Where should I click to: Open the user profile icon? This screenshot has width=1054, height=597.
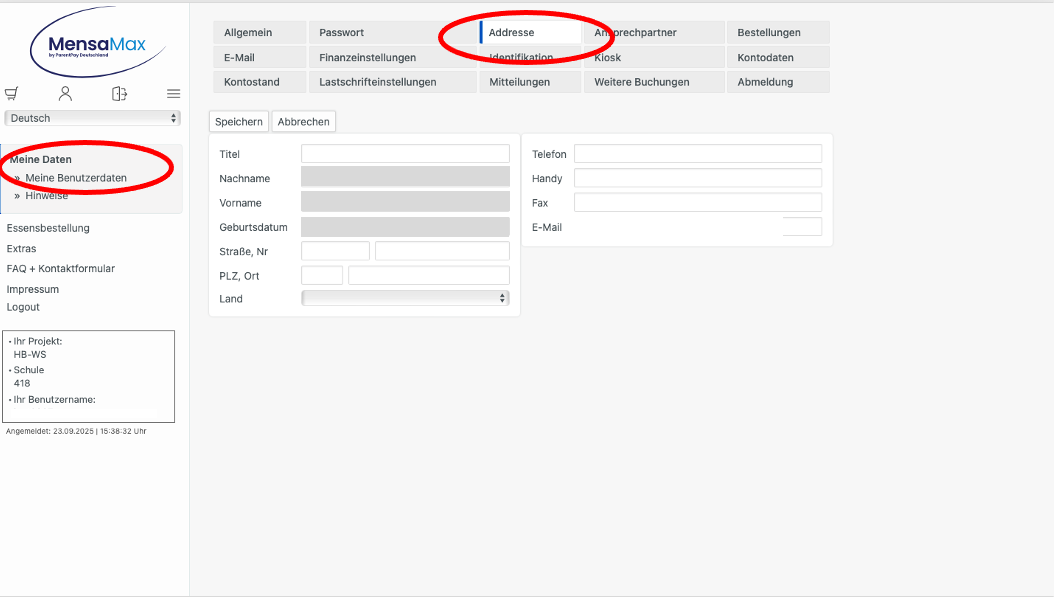pos(65,94)
